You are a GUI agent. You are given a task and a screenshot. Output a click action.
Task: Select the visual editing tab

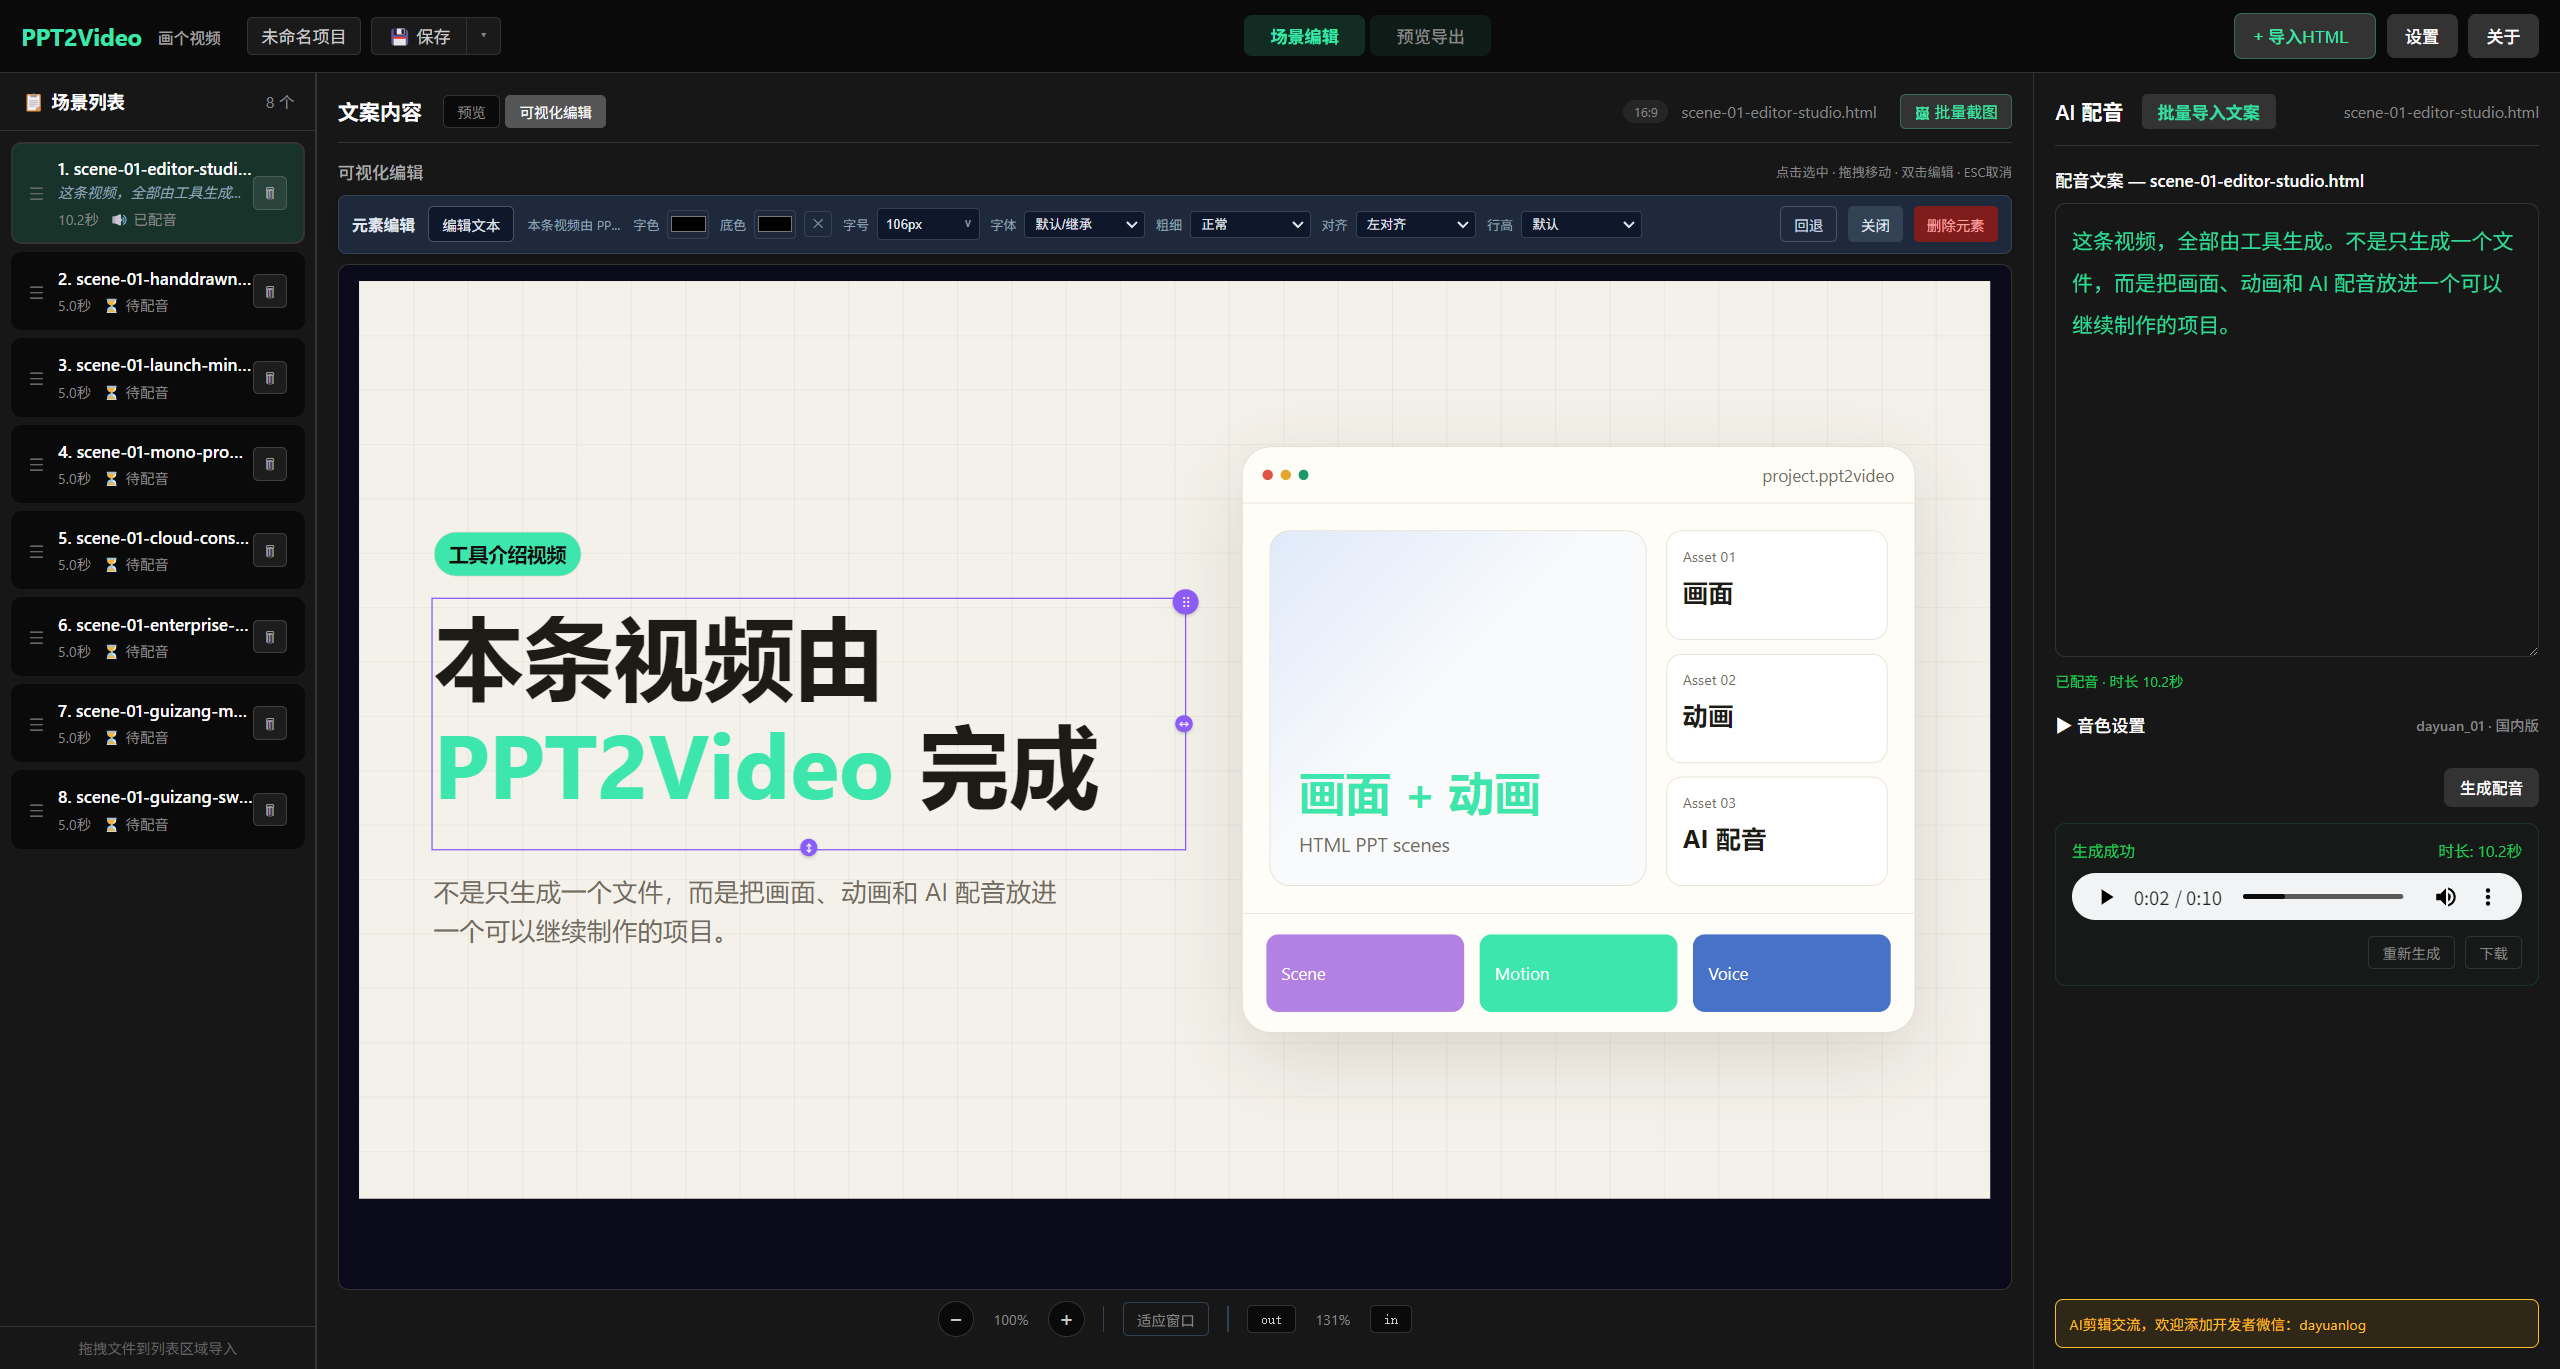(x=555, y=112)
